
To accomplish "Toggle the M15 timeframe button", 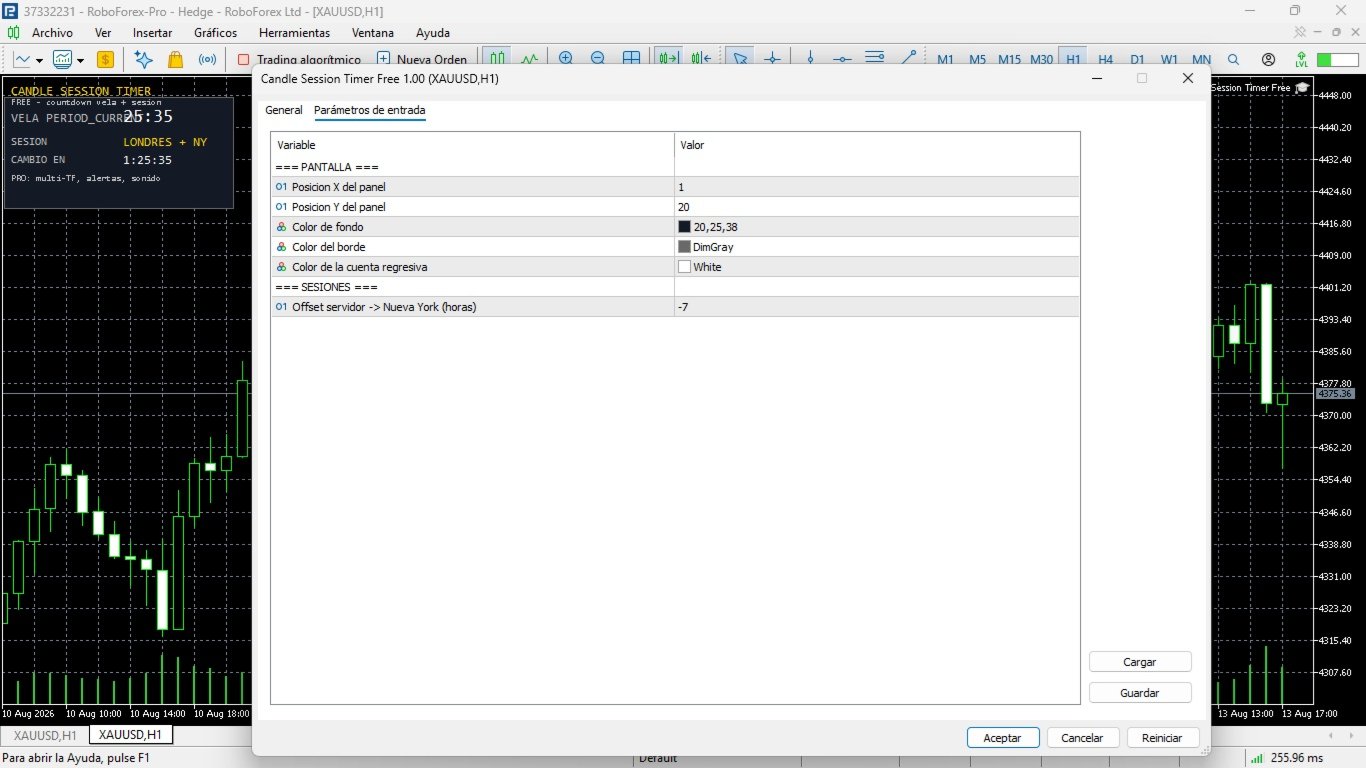I will click(1009, 59).
